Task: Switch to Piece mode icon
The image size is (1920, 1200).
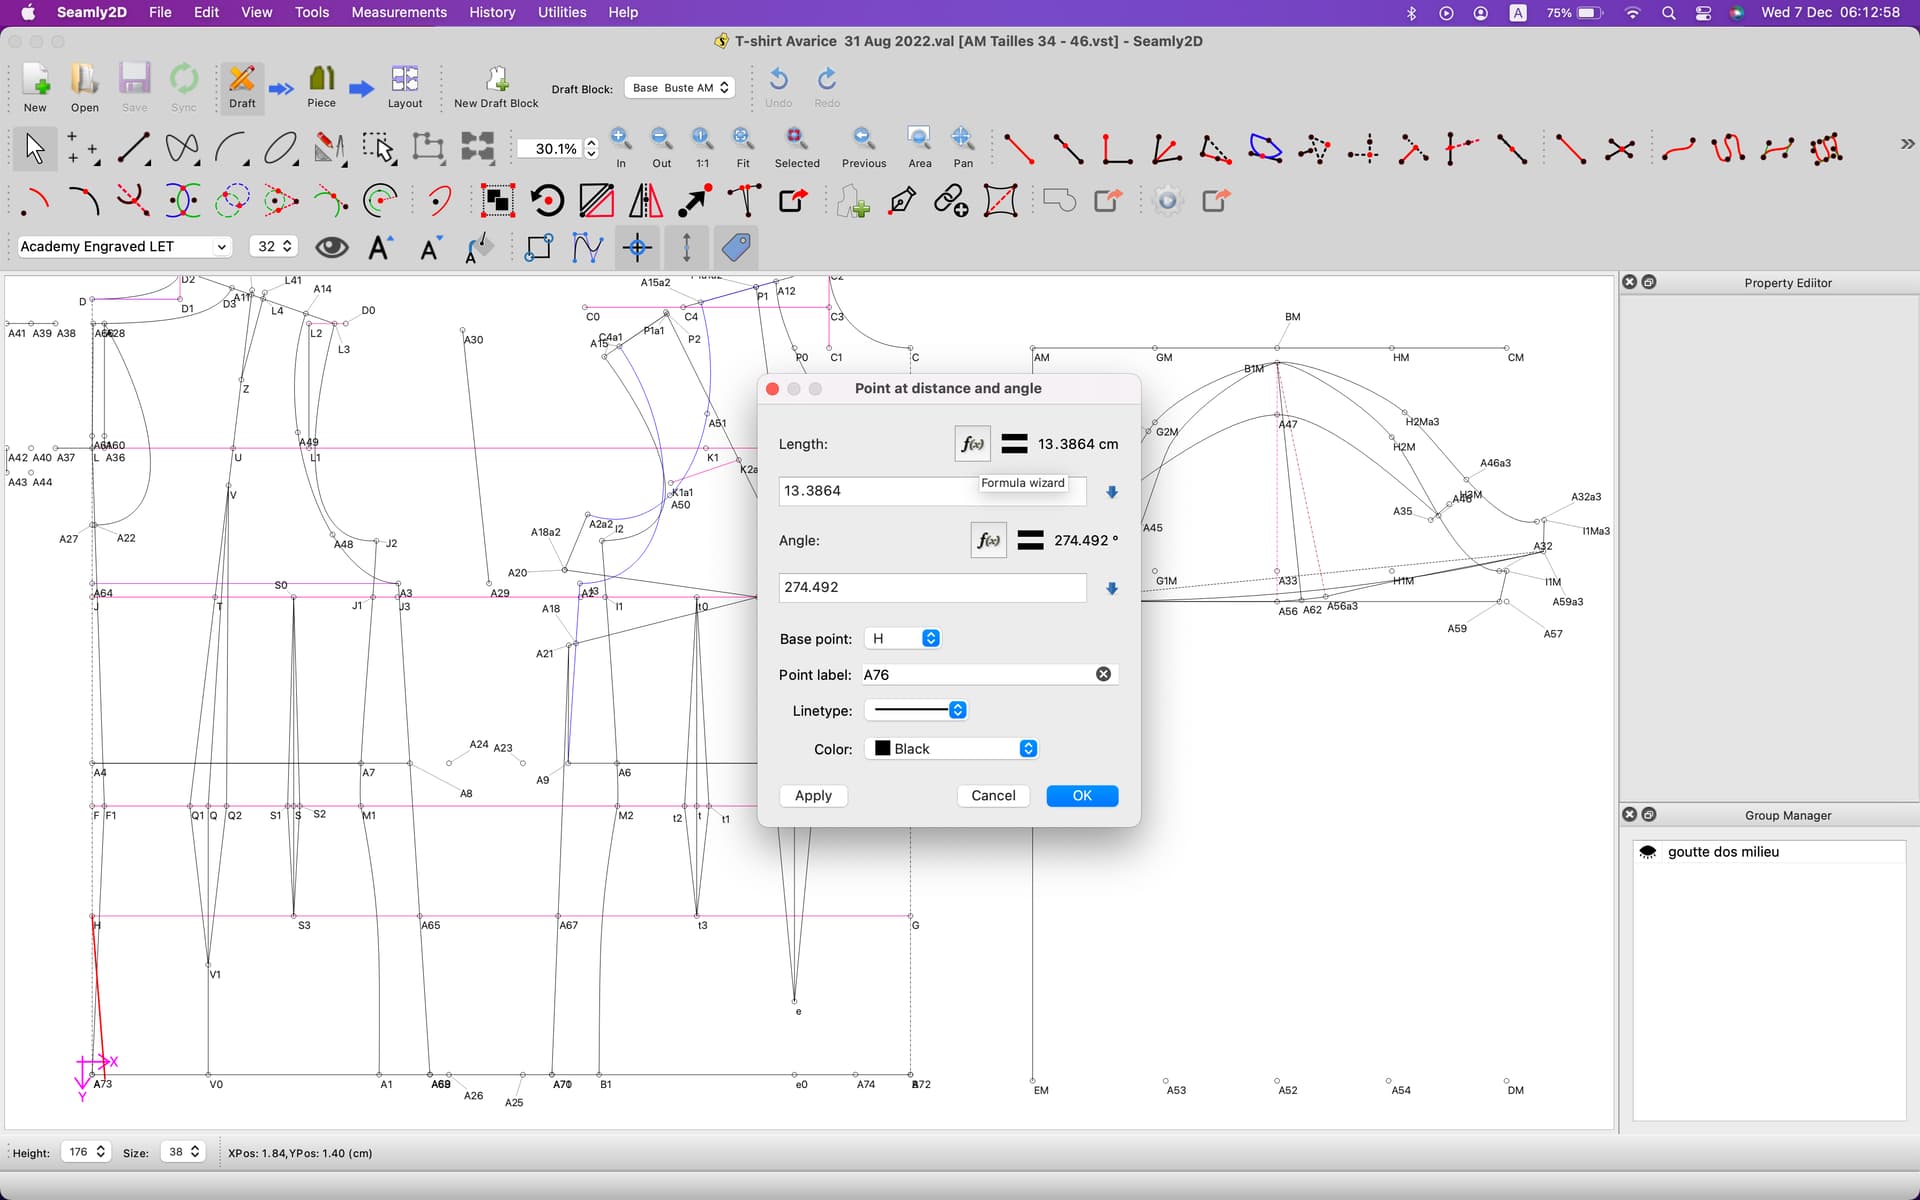Action: [321, 80]
